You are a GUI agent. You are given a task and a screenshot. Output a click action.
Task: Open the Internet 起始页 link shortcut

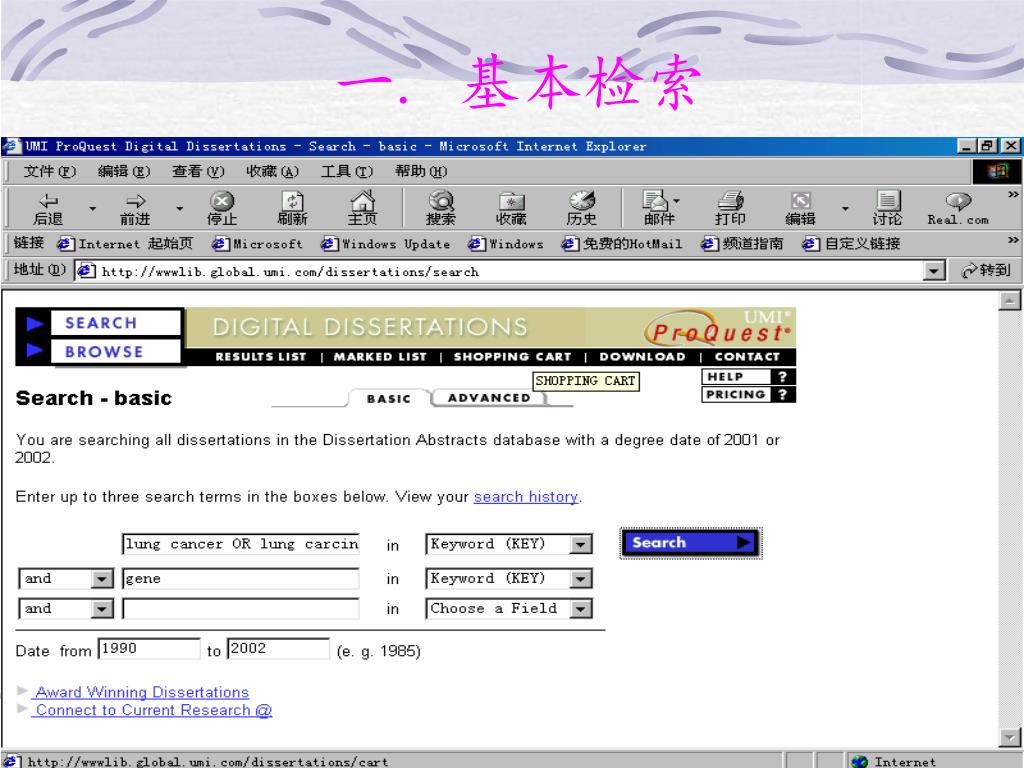pos(125,244)
